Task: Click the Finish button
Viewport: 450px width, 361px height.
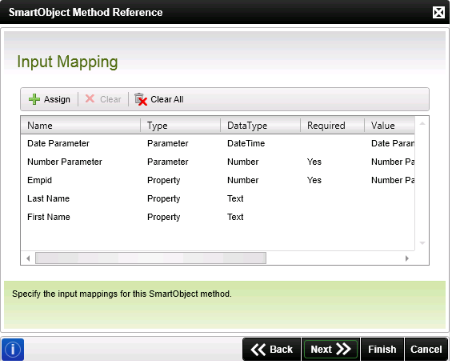Action: 382,349
